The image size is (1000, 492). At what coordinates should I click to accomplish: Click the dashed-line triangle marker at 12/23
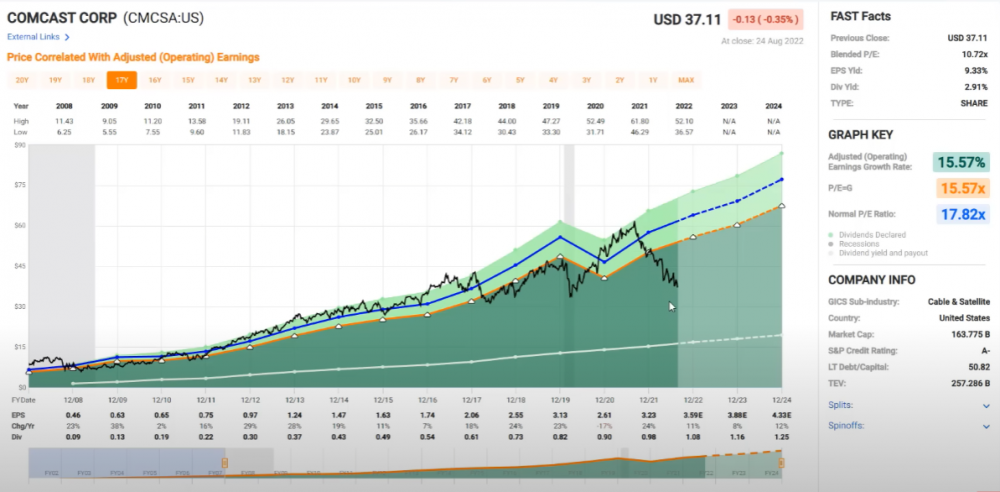pos(737,225)
